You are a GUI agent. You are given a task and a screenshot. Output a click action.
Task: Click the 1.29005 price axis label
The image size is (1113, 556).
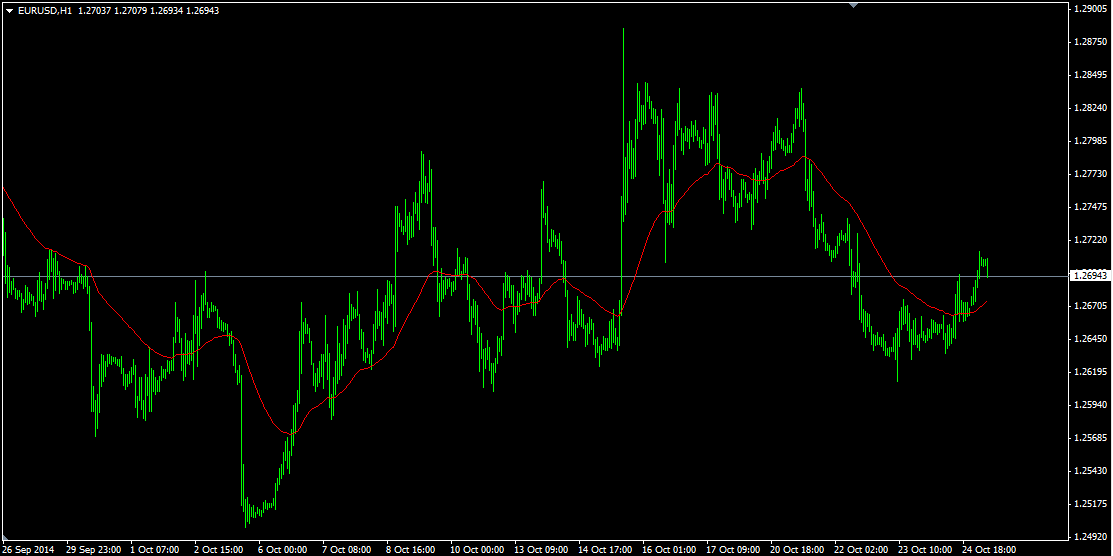(1089, 9)
